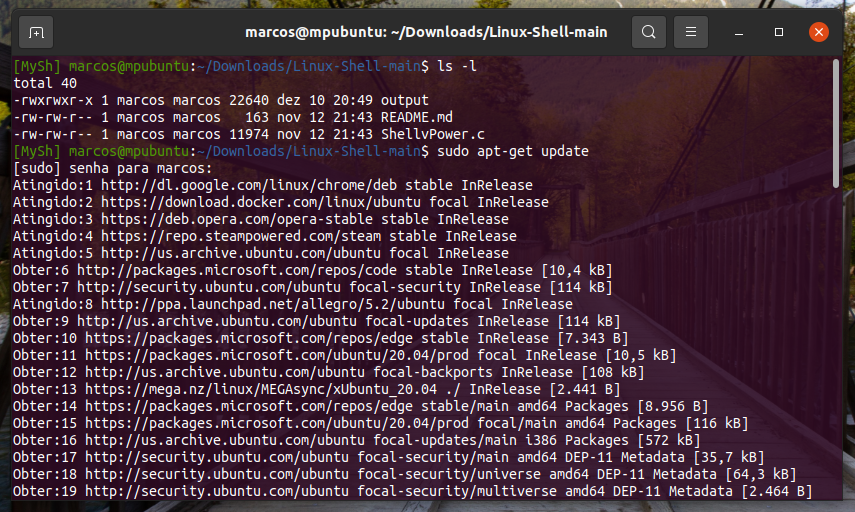Click the Obter:11 ubuntu/20.04/prod InRelease URL

pos(277,355)
